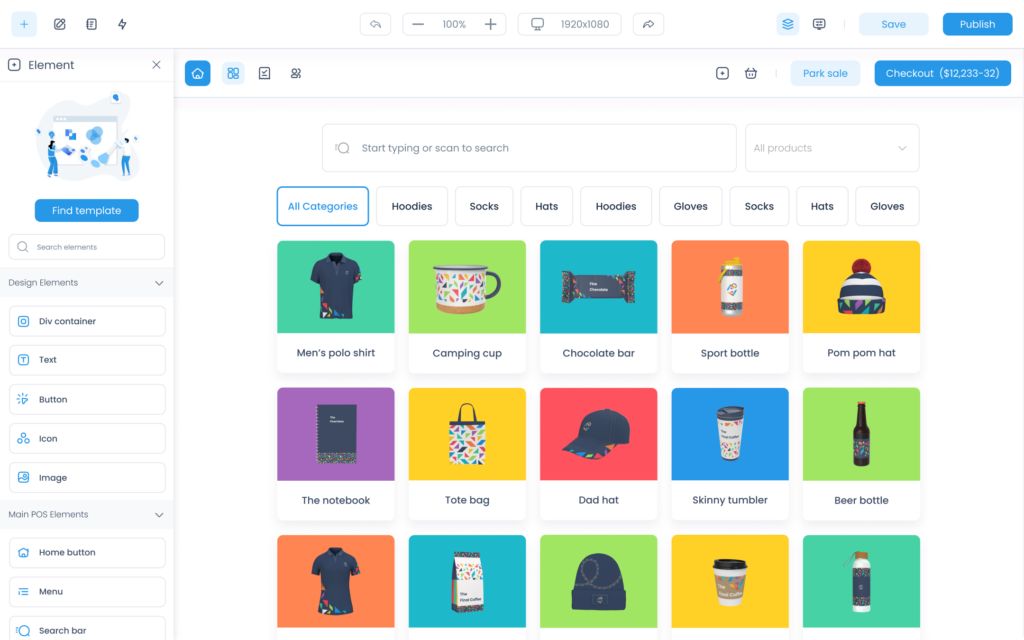Image resolution: width=1024 pixels, height=640 pixels.
Task: Open the customers icon in POS toolbar
Action: tap(296, 73)
